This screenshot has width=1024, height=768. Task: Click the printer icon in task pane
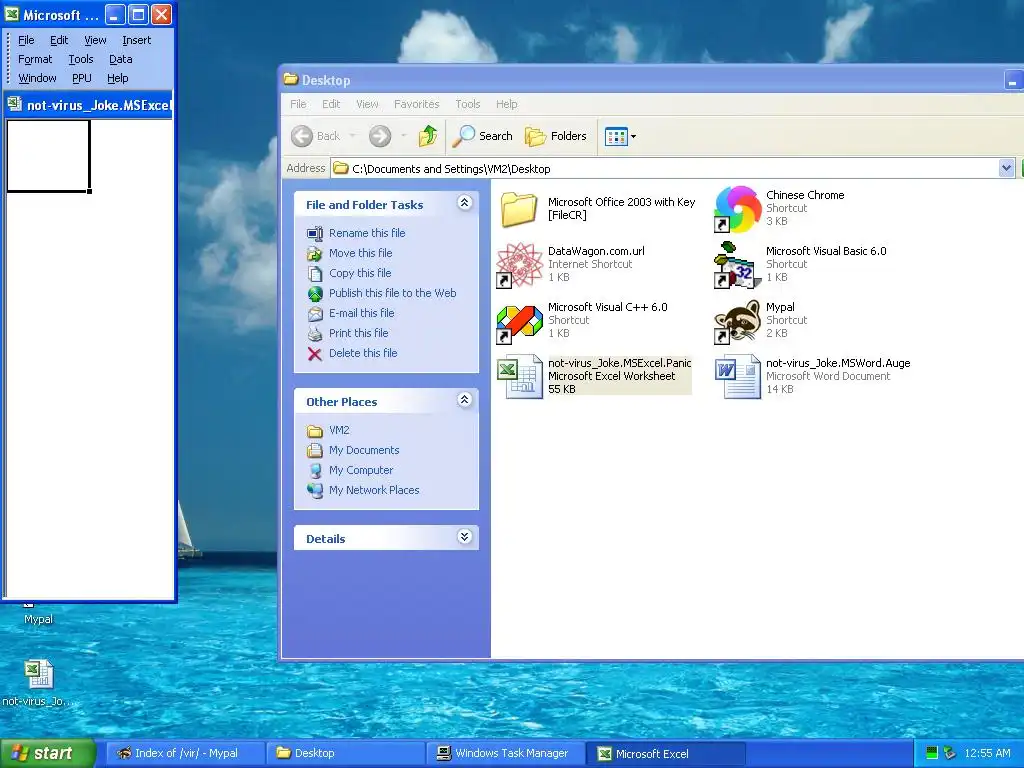pos(315,334)
